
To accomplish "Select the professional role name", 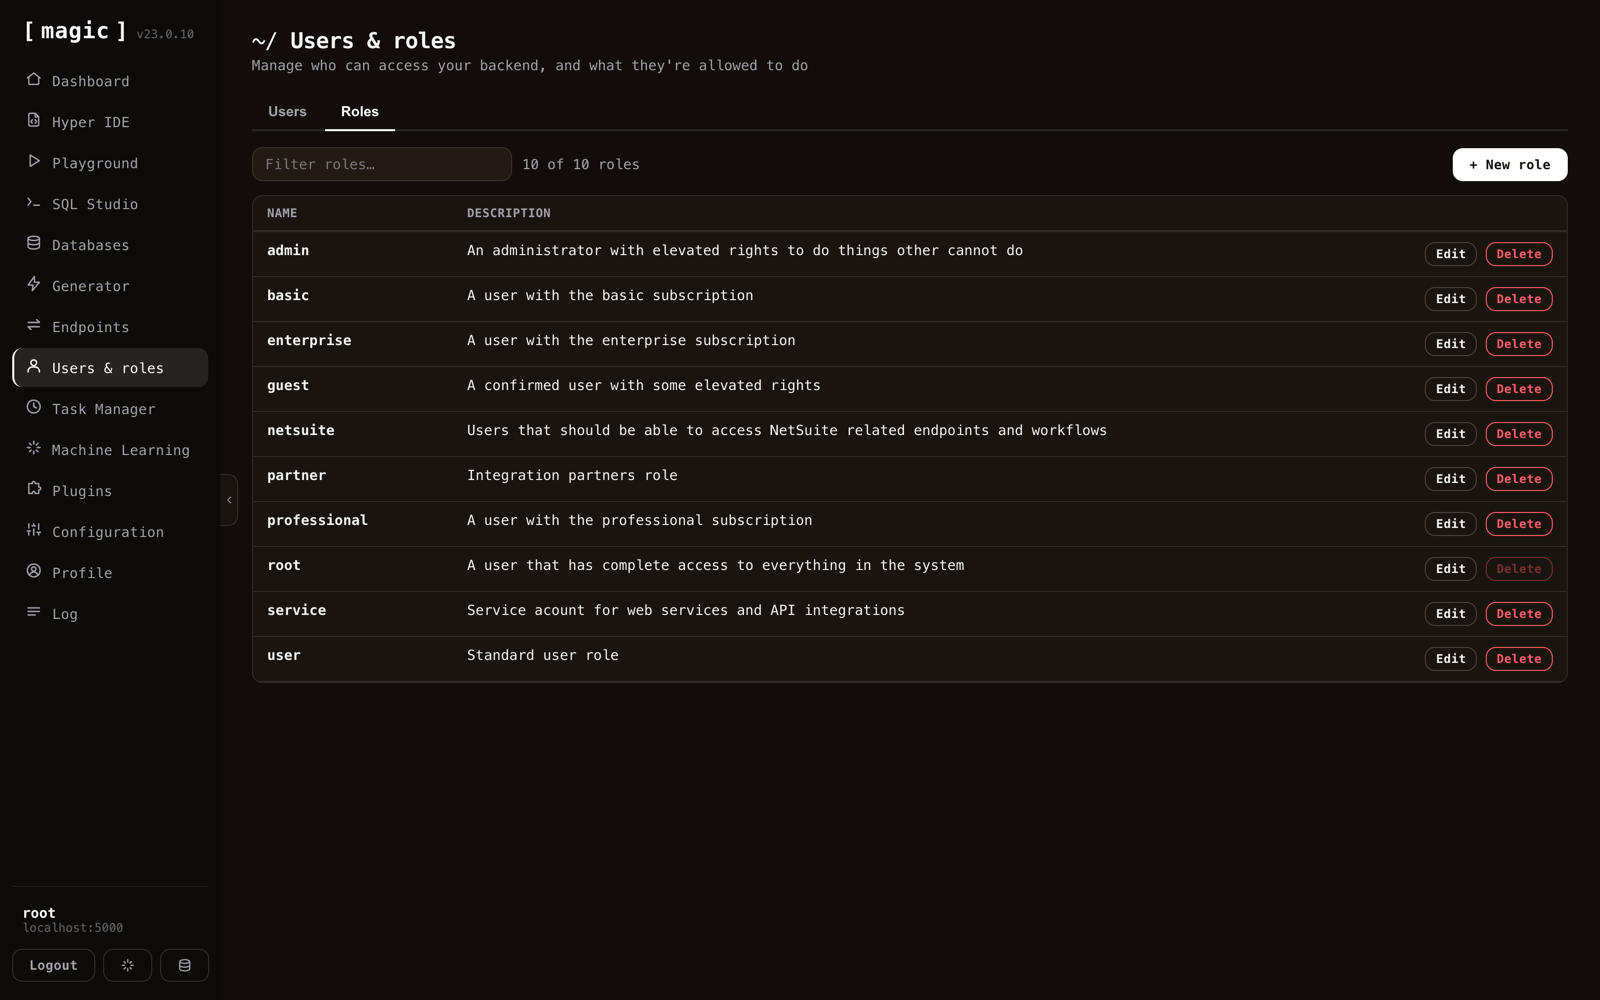I will point(318,521).
